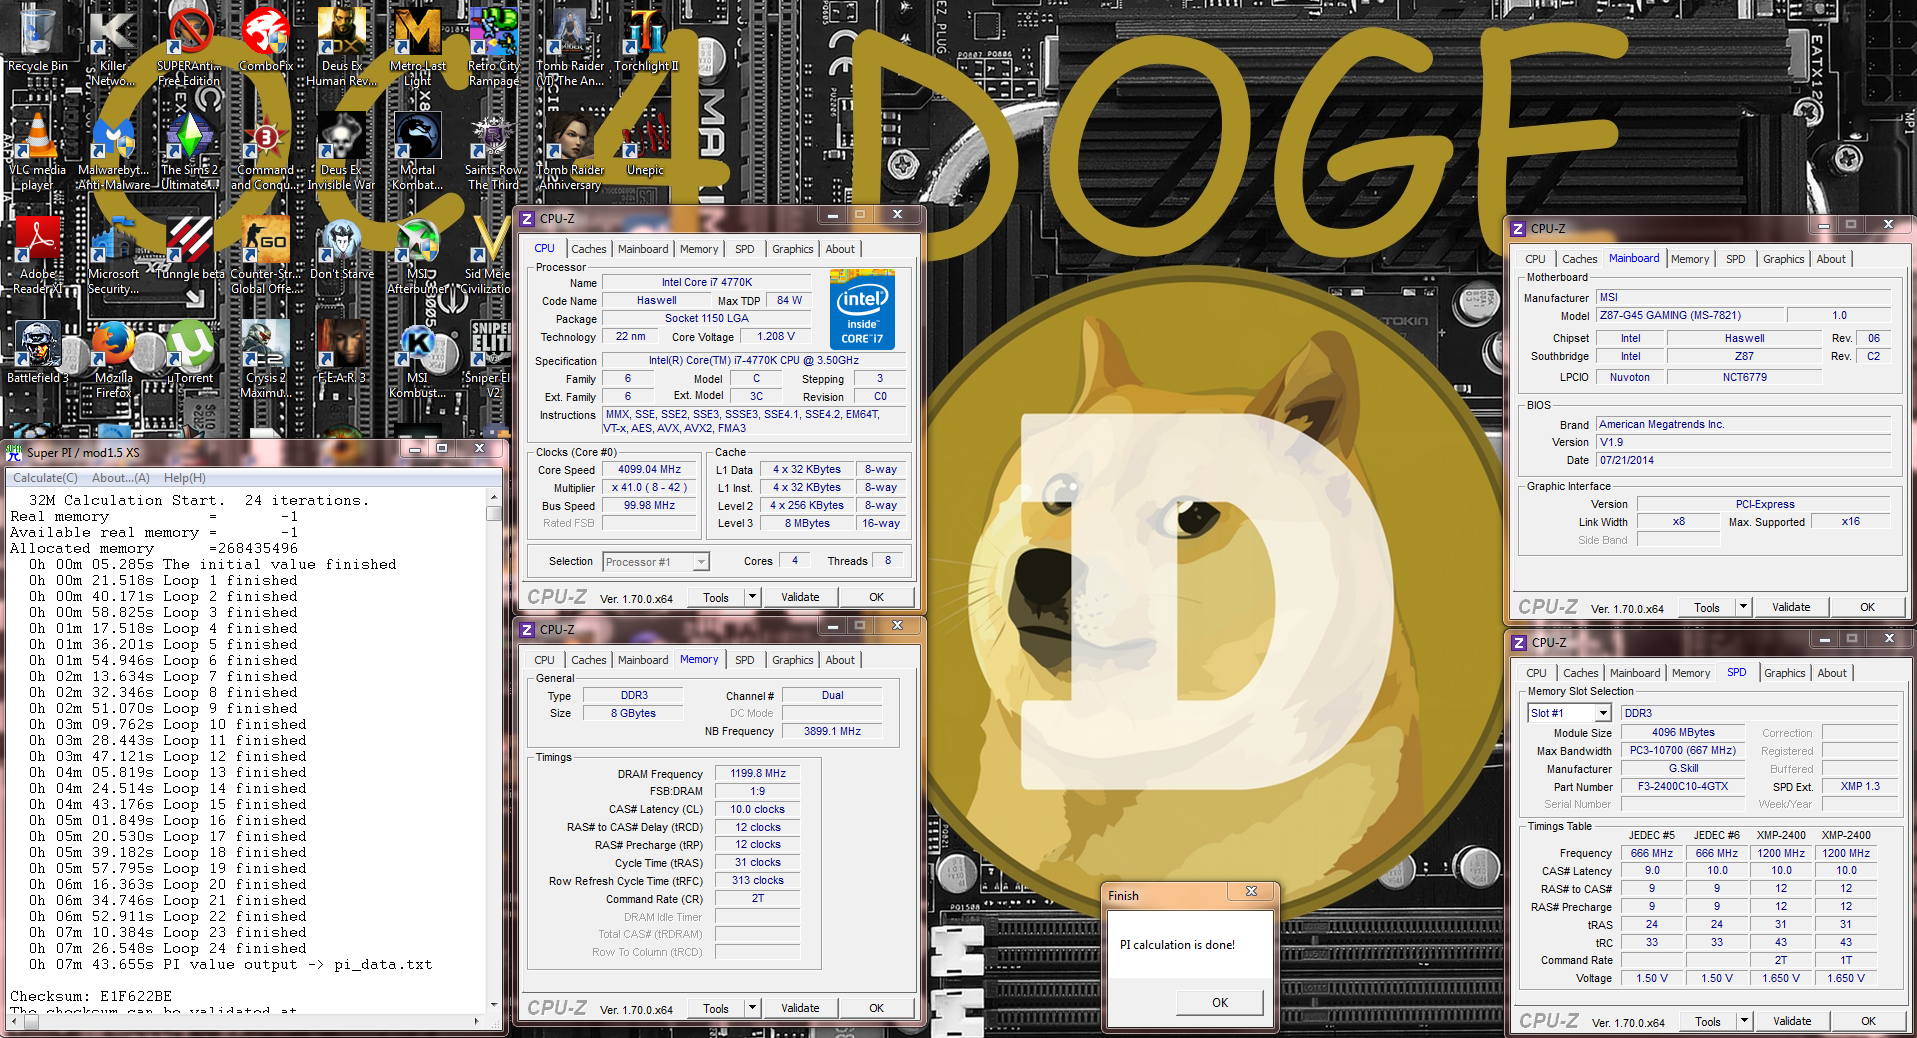Open Sniper Elite V2 desktop icon
The image size is (1917, 1038).
(x=490, y=358)
